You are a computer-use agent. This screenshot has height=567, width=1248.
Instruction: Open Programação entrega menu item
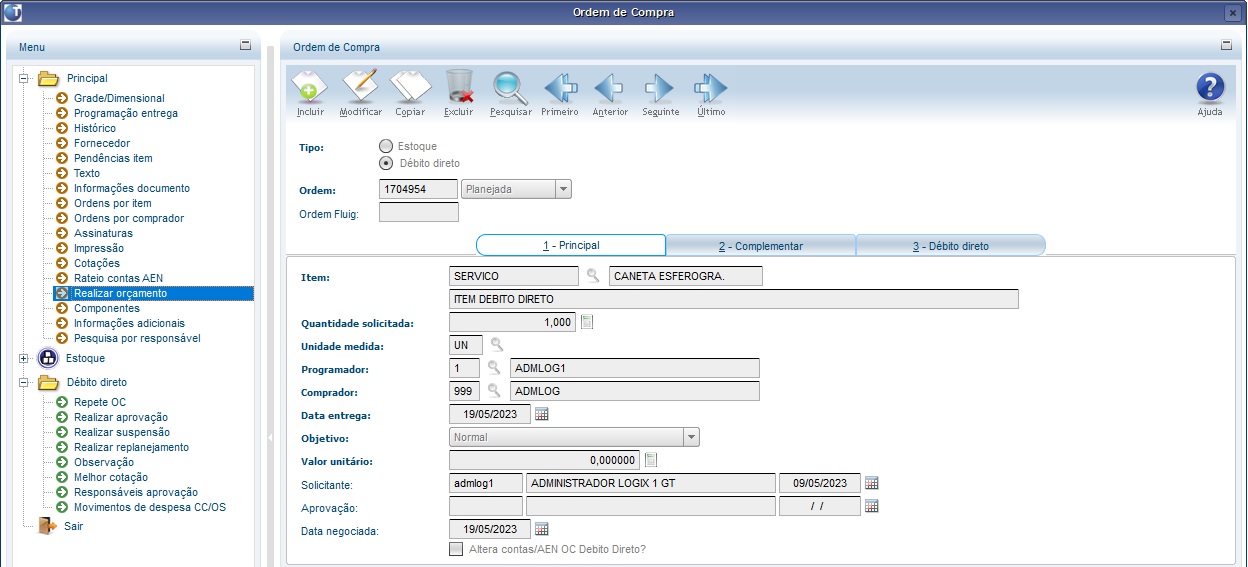[x=126, y=113]
